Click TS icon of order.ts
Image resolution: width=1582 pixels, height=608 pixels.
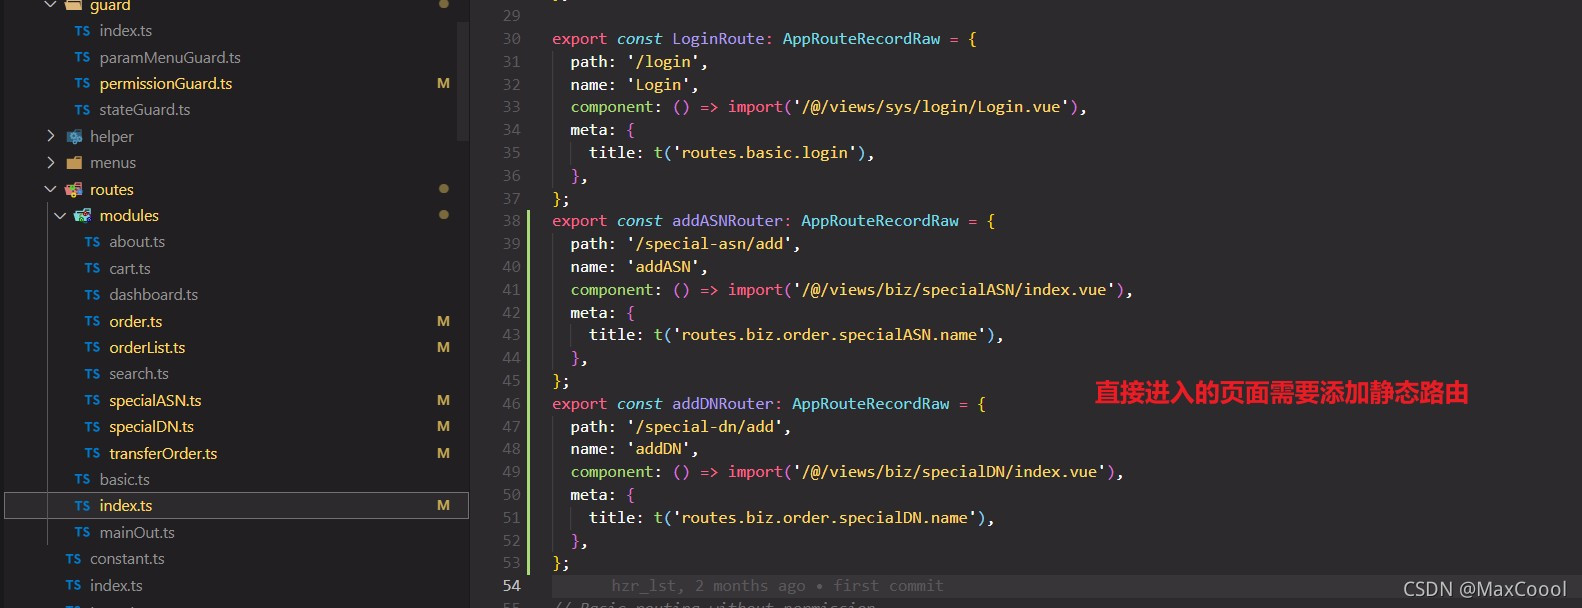pyautogui.click(x=92, y=321)
